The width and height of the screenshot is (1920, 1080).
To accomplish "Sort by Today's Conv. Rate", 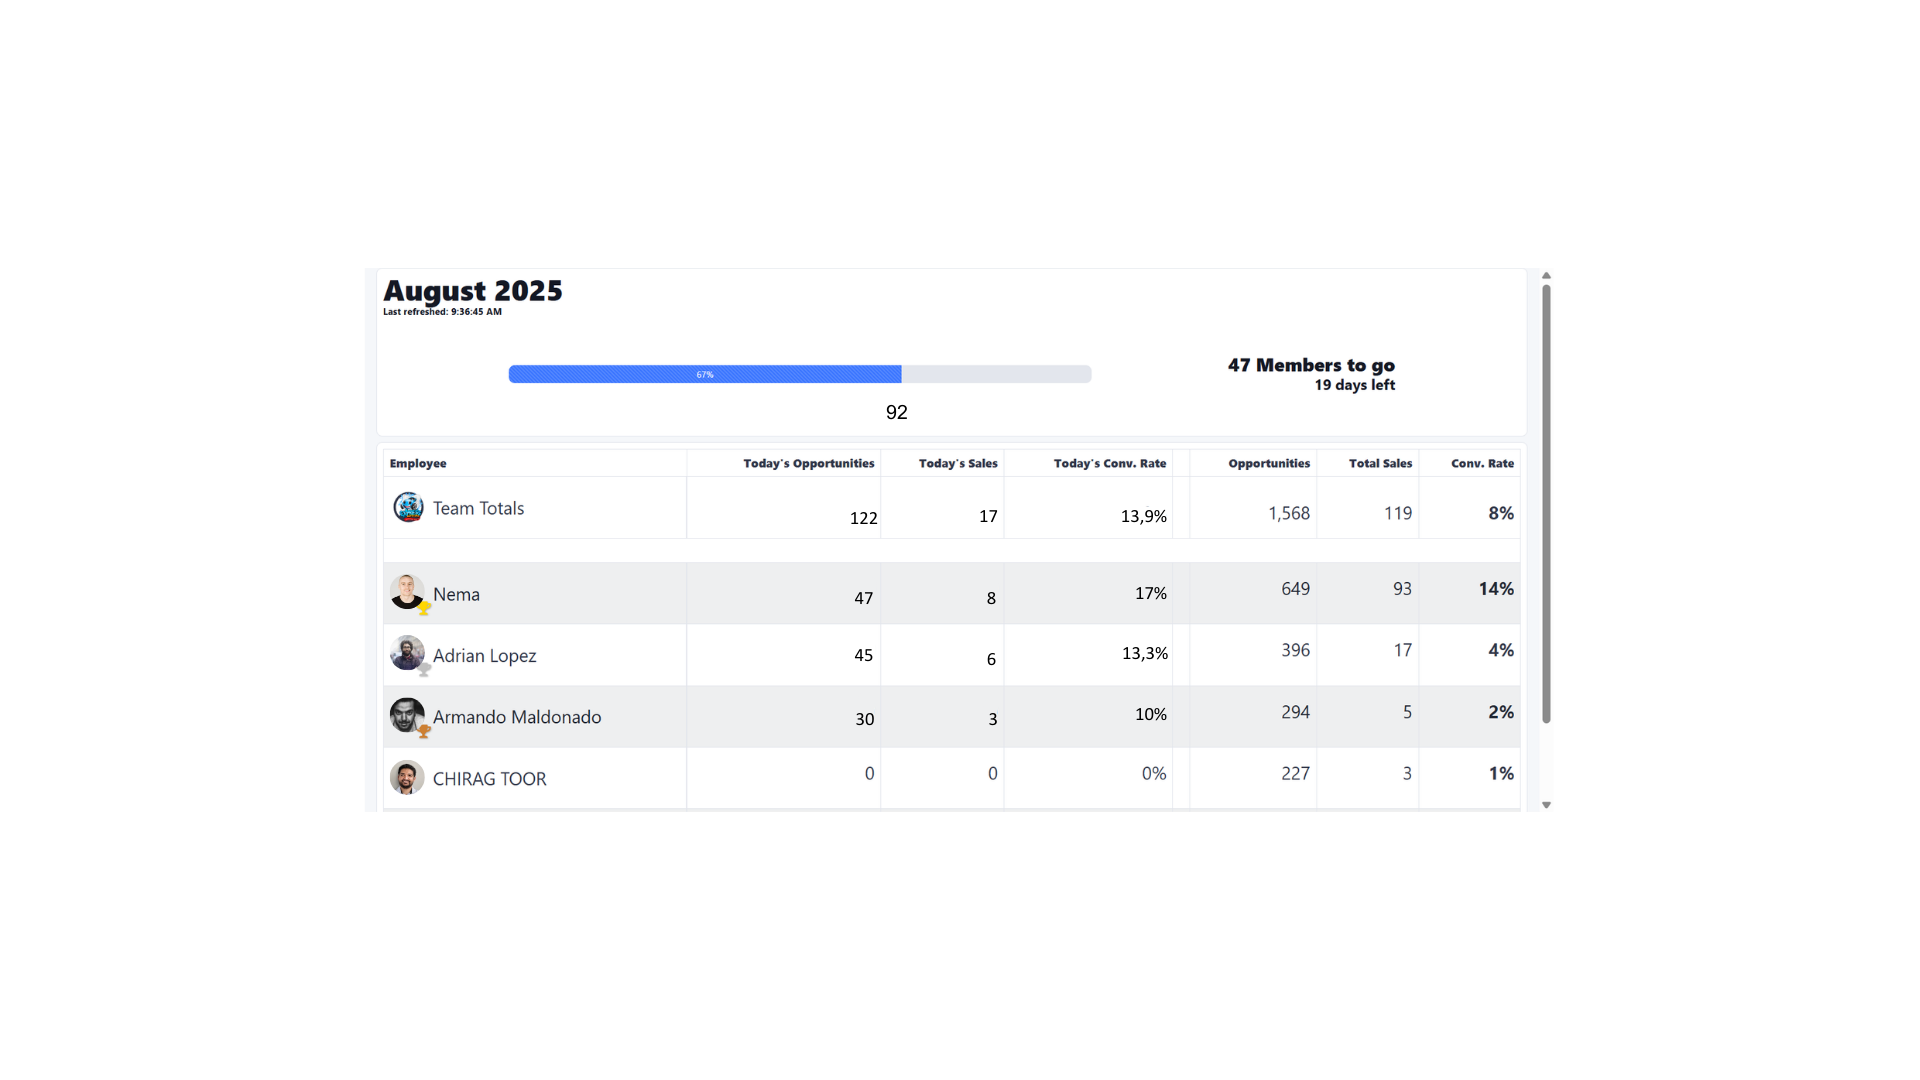I will [1110, 463].
